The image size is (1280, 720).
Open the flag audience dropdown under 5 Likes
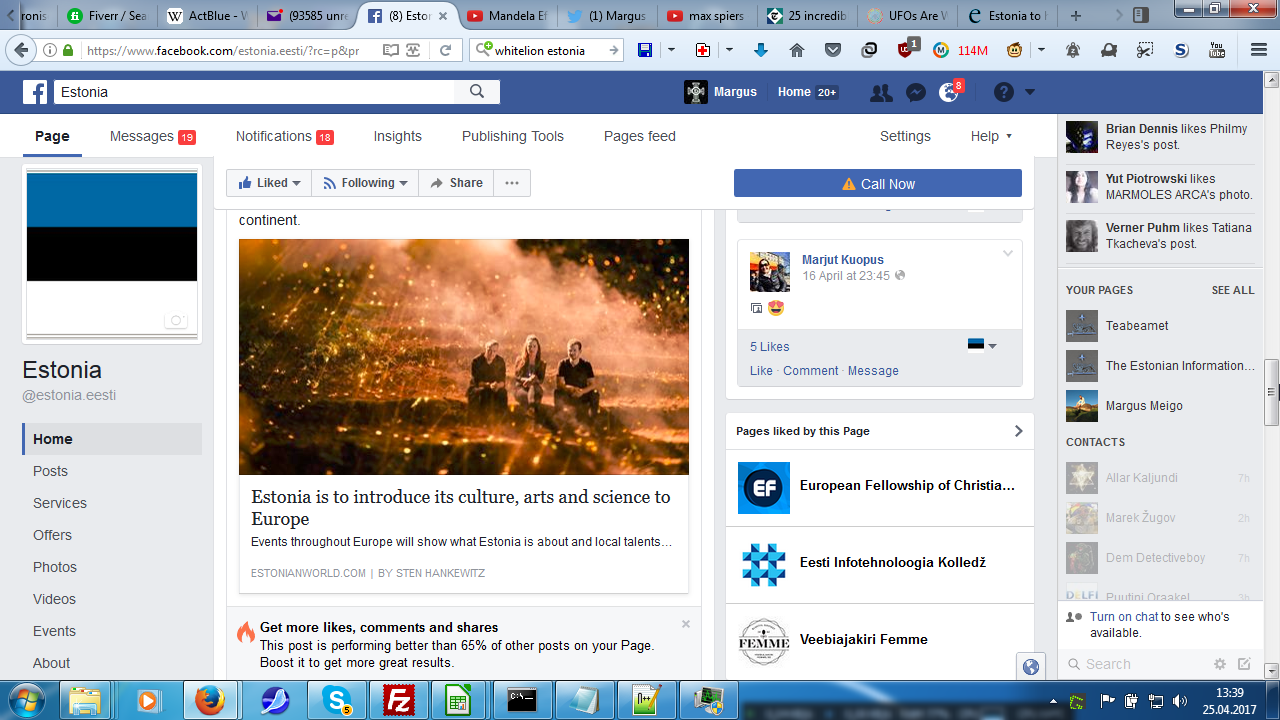point(982,346)
